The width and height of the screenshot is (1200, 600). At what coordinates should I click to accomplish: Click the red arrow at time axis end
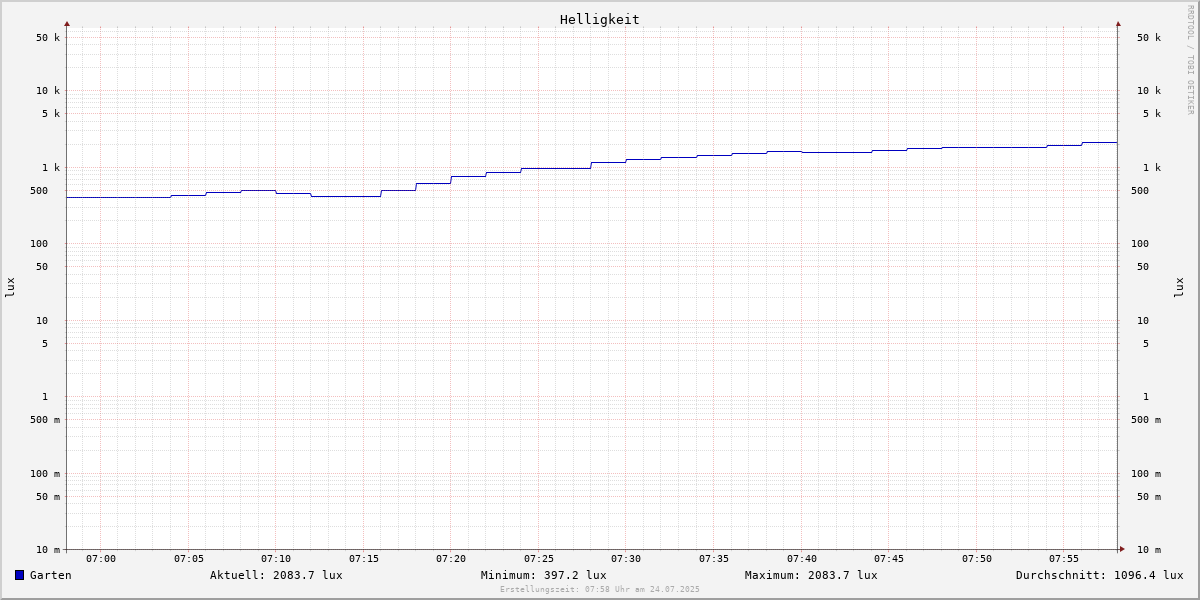click(1122, 549)
